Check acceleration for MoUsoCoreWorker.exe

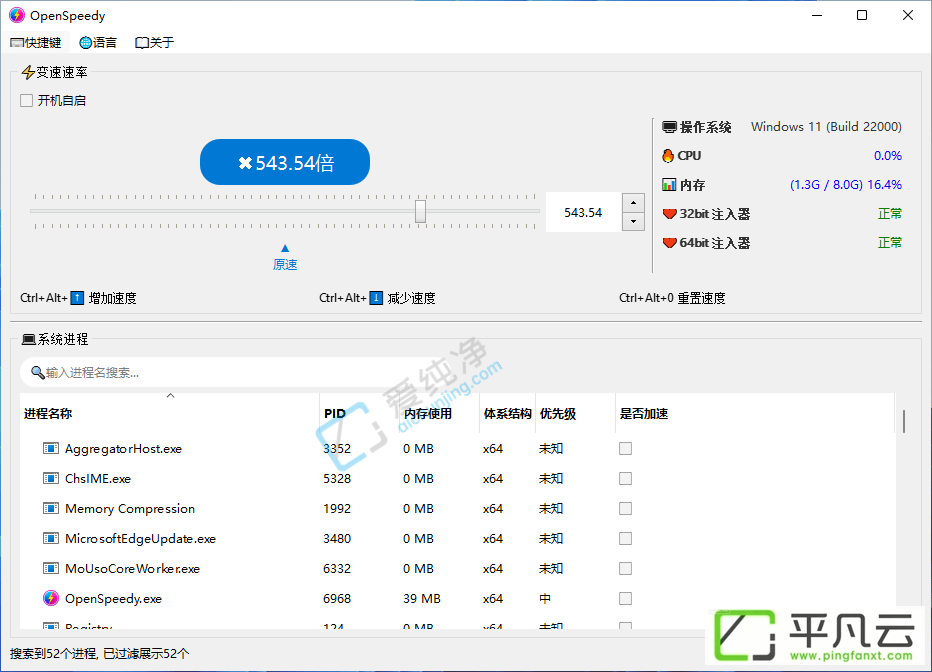(x=625, y=569)
